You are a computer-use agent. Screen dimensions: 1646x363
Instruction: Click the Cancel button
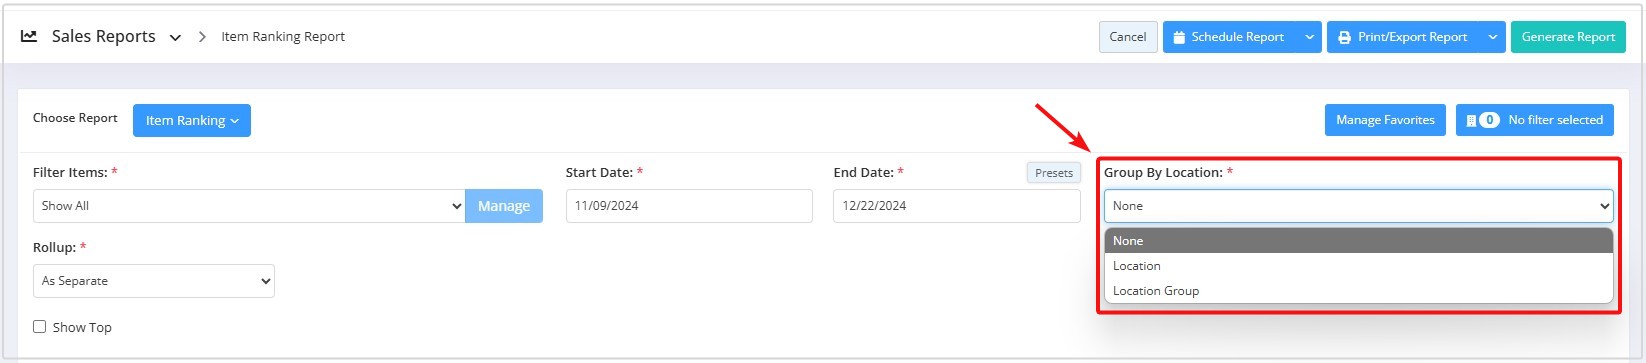[1128, 37]
